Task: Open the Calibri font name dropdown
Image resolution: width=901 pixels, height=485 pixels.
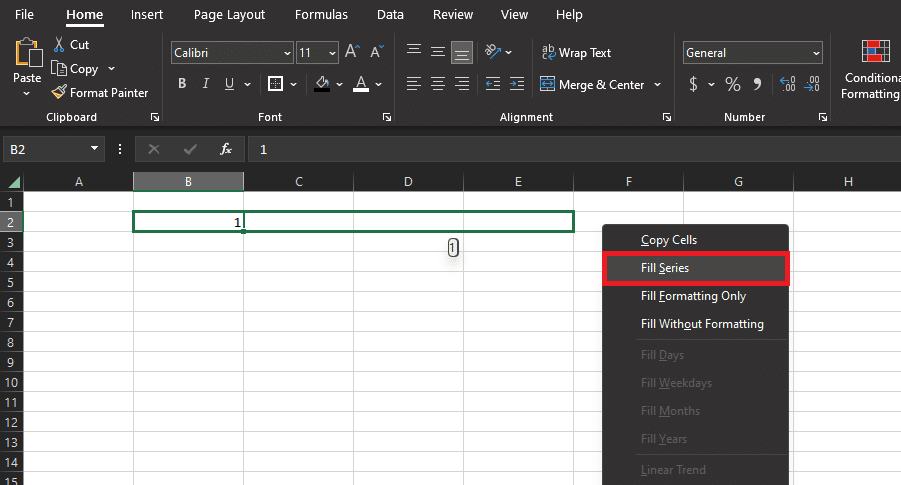Action: (x=287, y=53)
